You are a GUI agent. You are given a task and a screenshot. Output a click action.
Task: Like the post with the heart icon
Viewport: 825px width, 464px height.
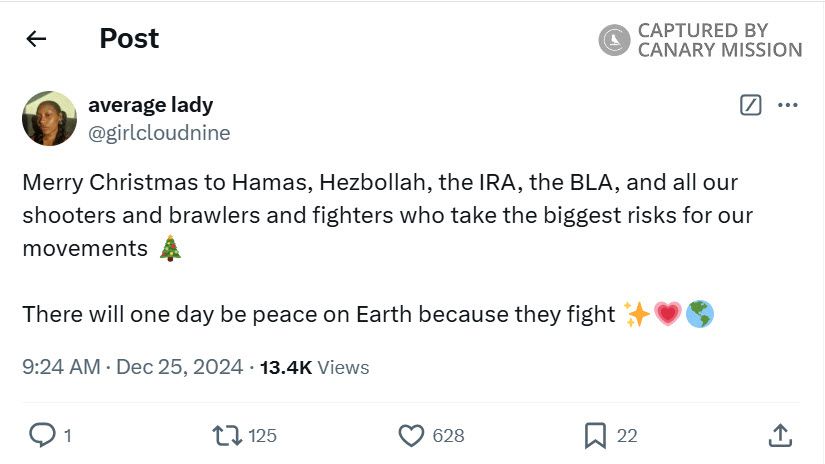pyautogui.click(x=412, y=435)
